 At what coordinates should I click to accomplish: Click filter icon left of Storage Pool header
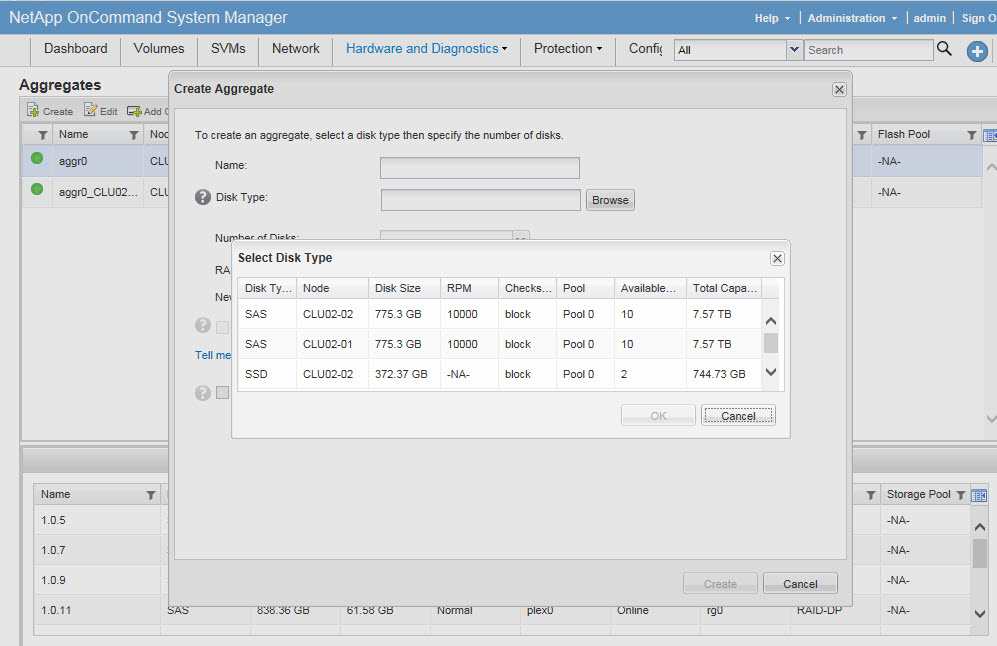point(870,495)
